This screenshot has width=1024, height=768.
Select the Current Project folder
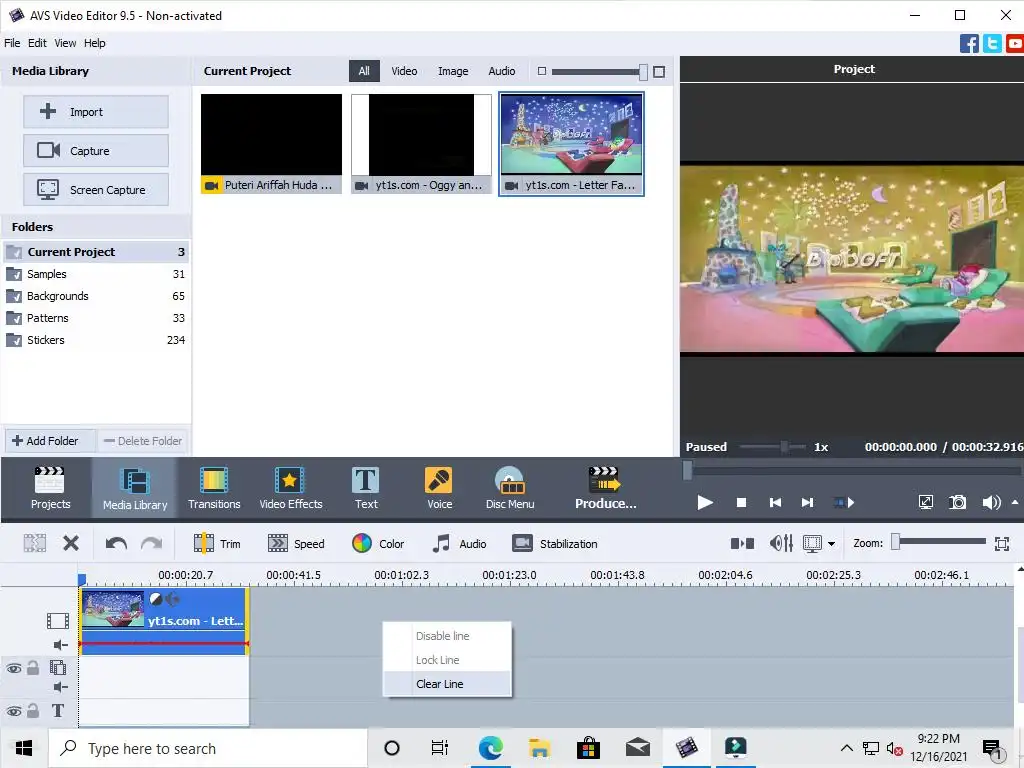[x=95, y=252]
